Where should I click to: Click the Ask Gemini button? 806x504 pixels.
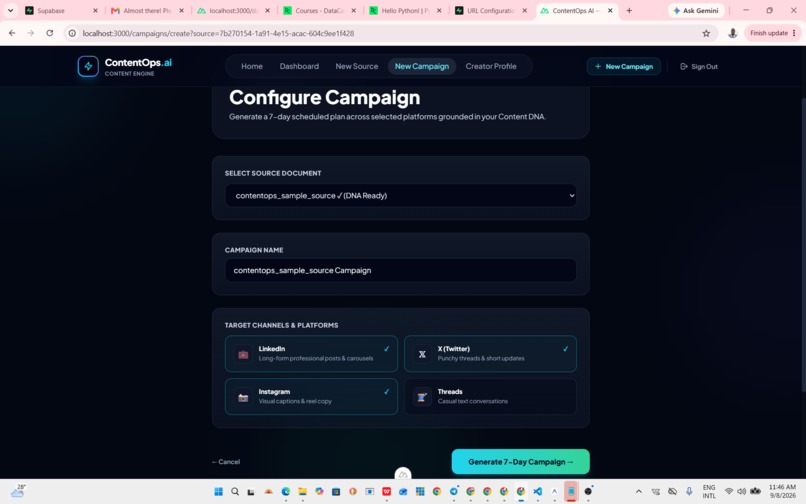pos(696,10)
